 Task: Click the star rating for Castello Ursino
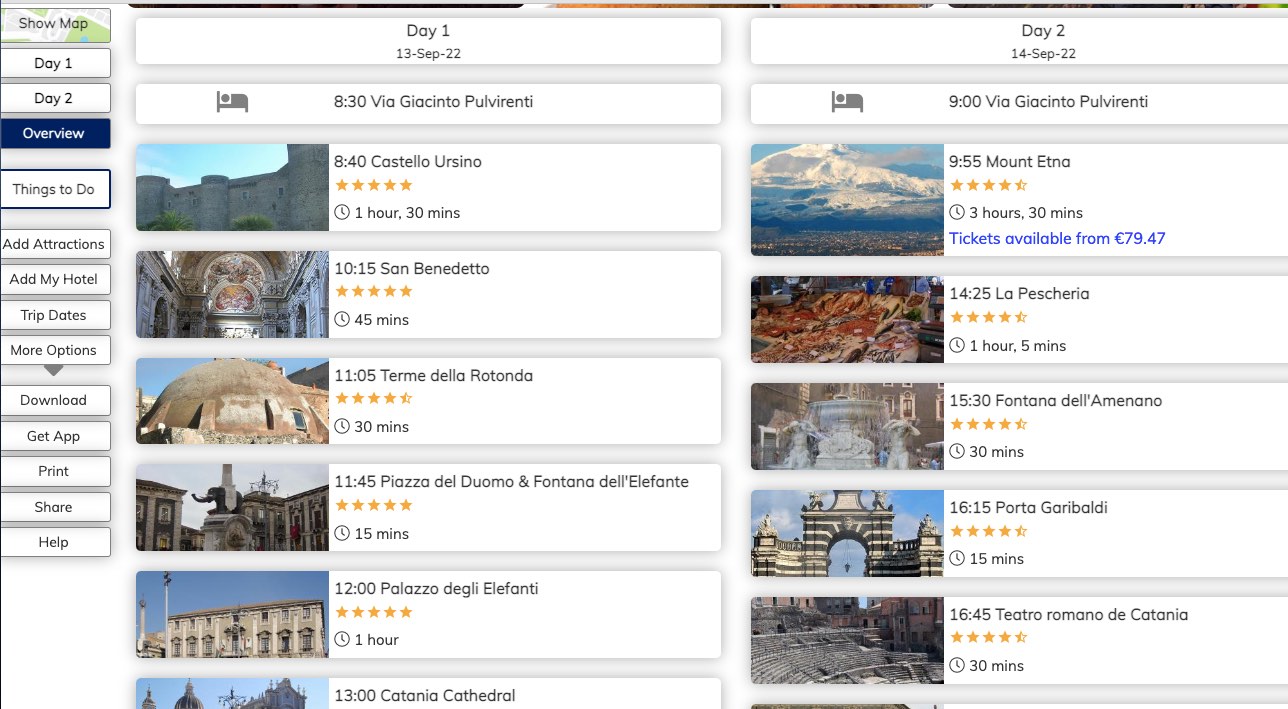pyautogui.click(x=374, y=185)
